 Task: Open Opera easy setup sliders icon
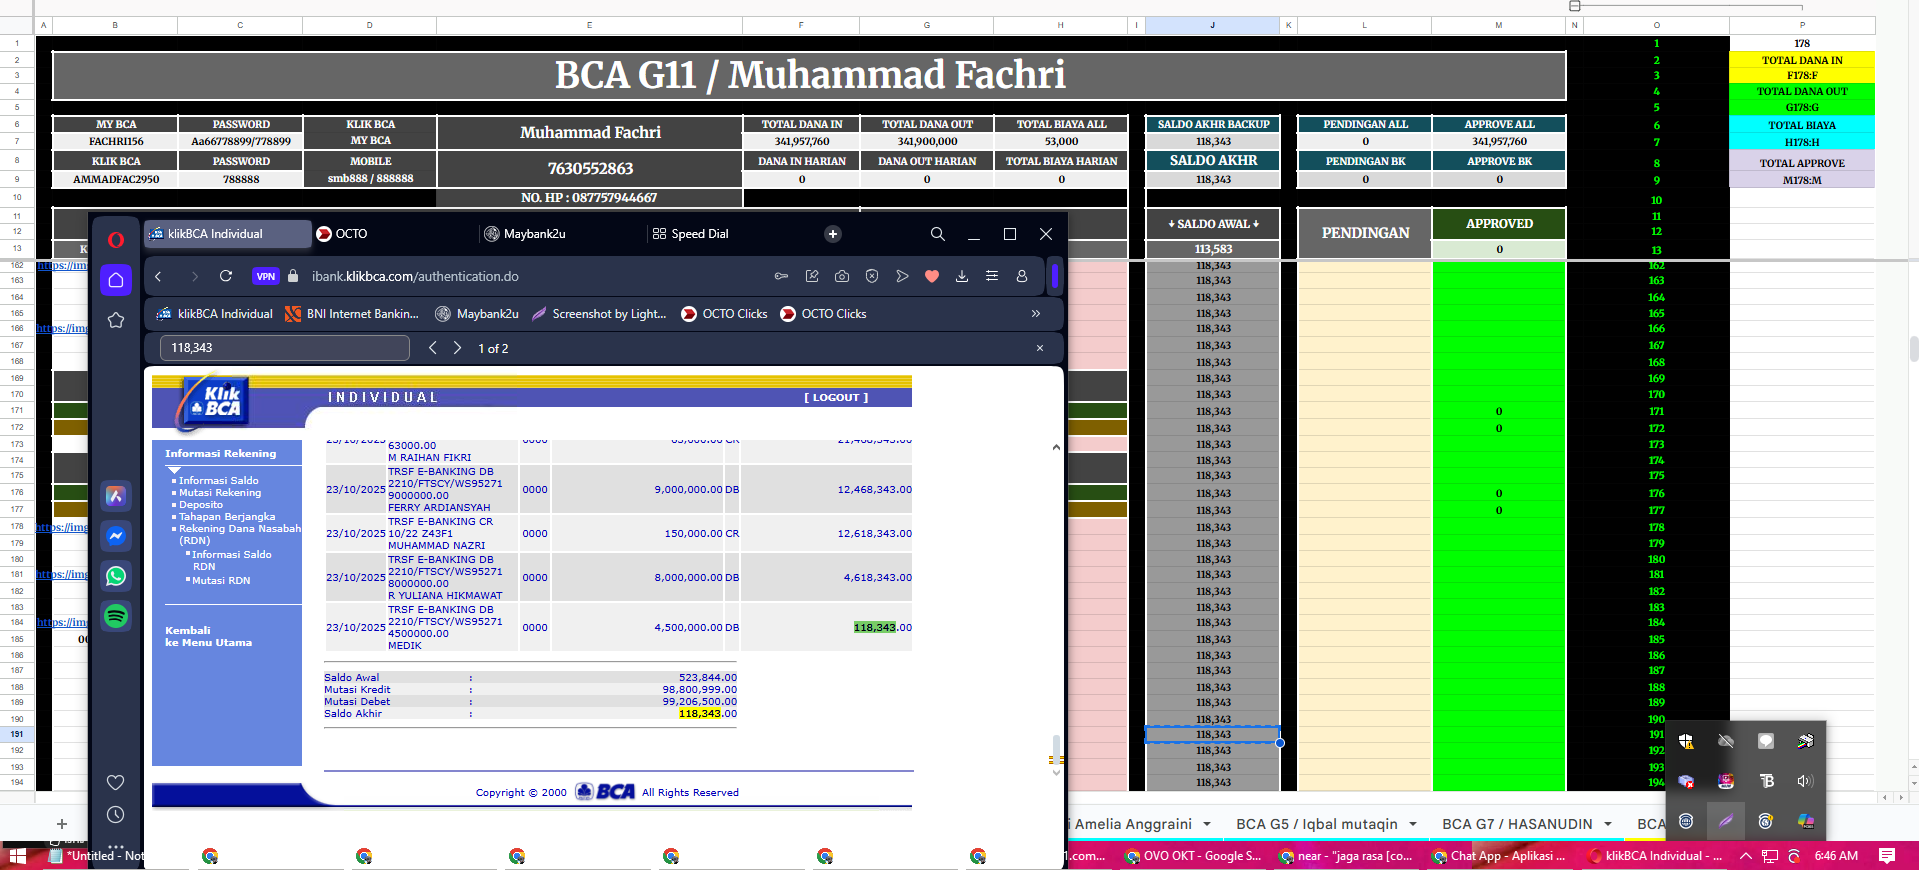[992, 277]
